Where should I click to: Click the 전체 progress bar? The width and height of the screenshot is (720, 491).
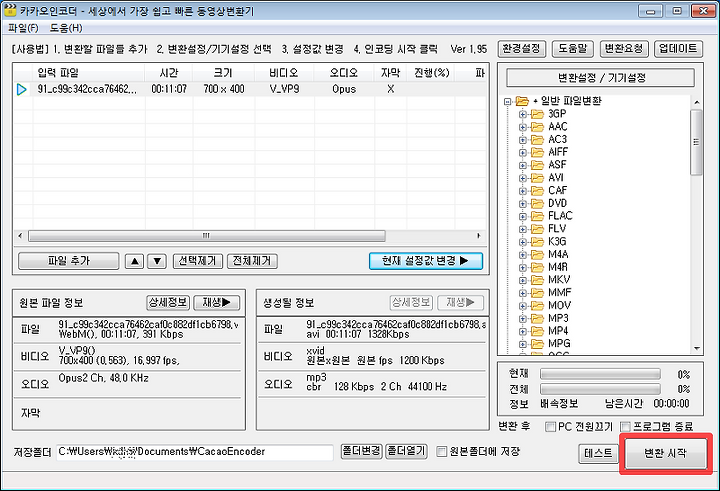pyautogui.click(x=600, y=389)
